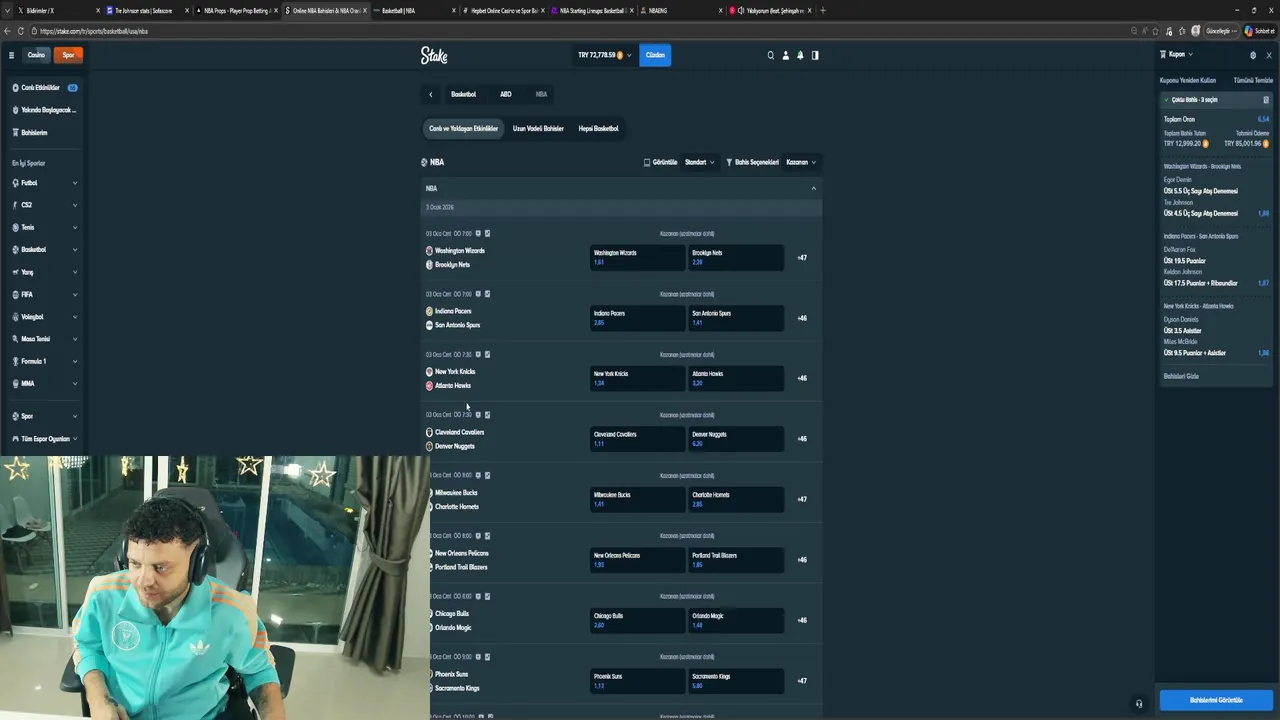Screen dimensions: 1280x720
Task: Open Canlı Etkinlikler in sidebar
Action: click(45, 88)
